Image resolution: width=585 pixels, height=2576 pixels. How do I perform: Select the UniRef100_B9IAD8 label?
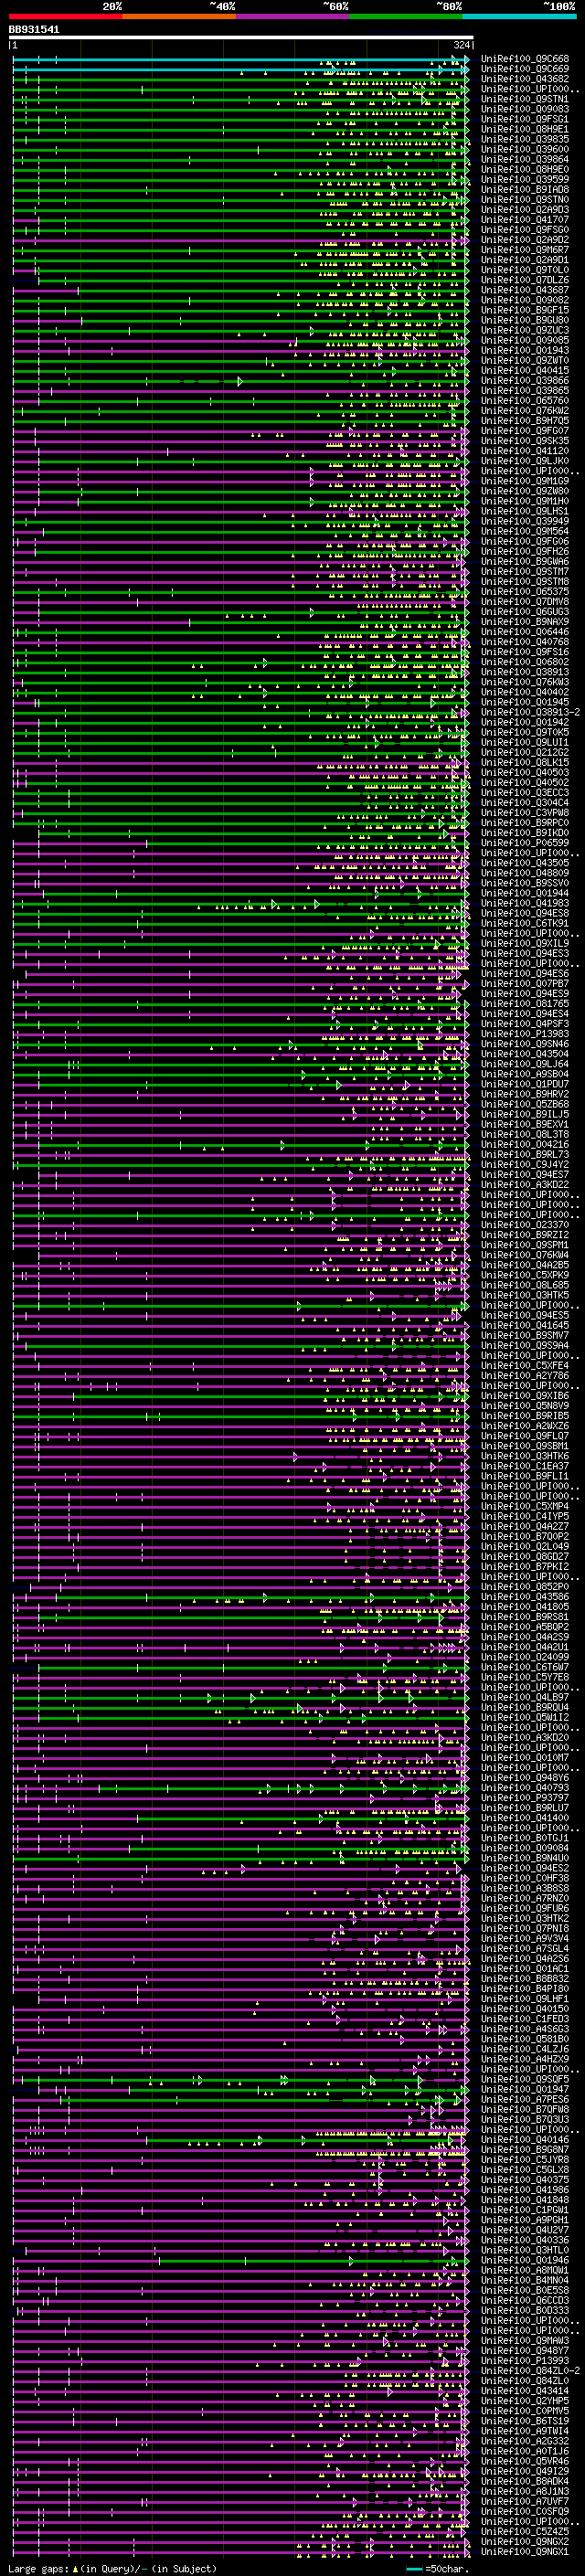tap(524, 189)
